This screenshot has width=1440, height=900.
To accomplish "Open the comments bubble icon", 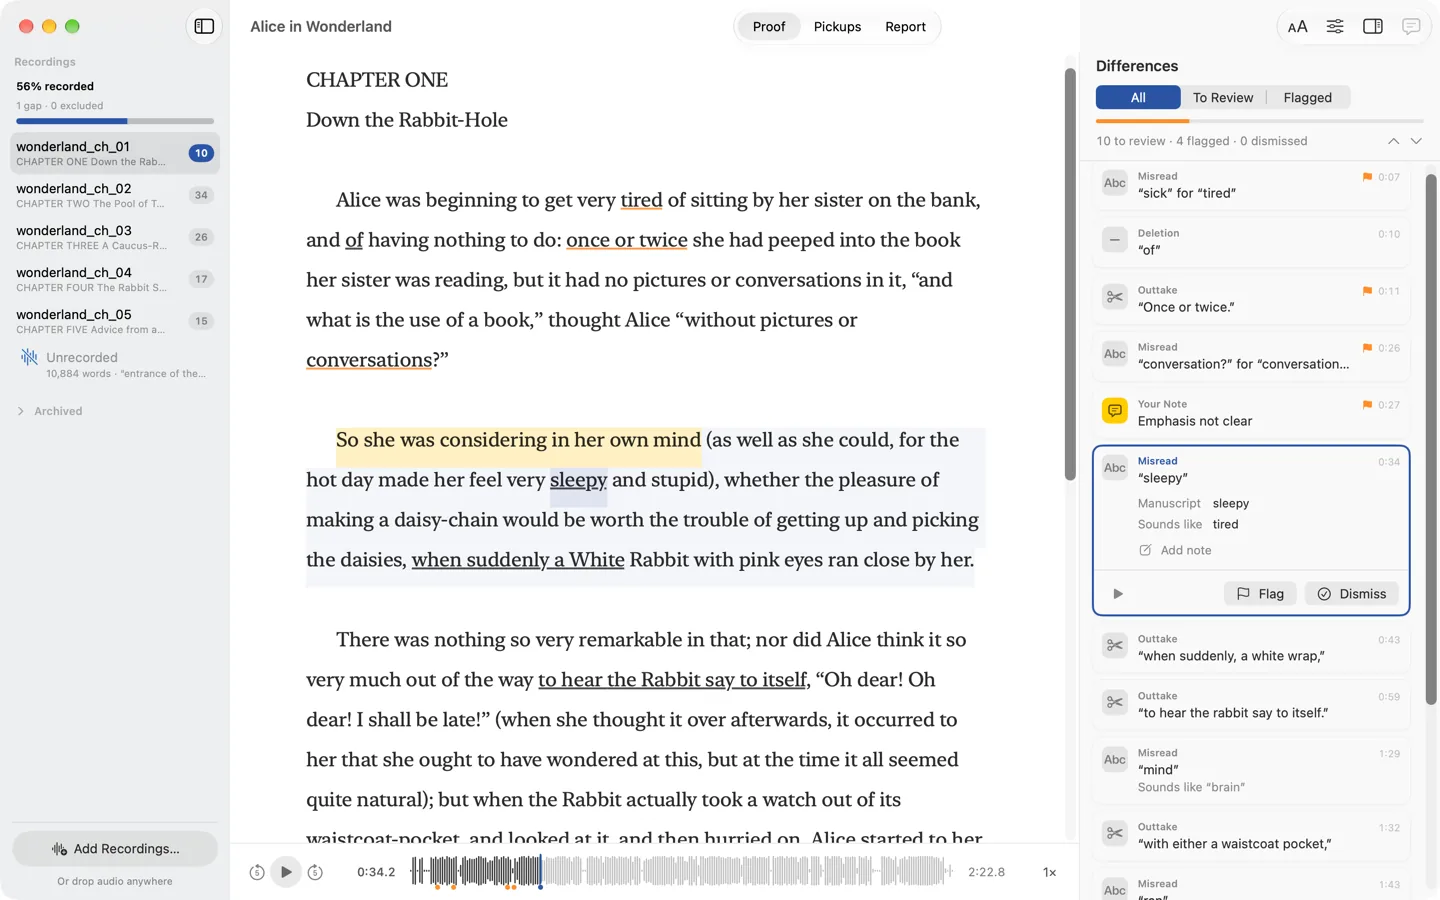I will point(1411,27).
